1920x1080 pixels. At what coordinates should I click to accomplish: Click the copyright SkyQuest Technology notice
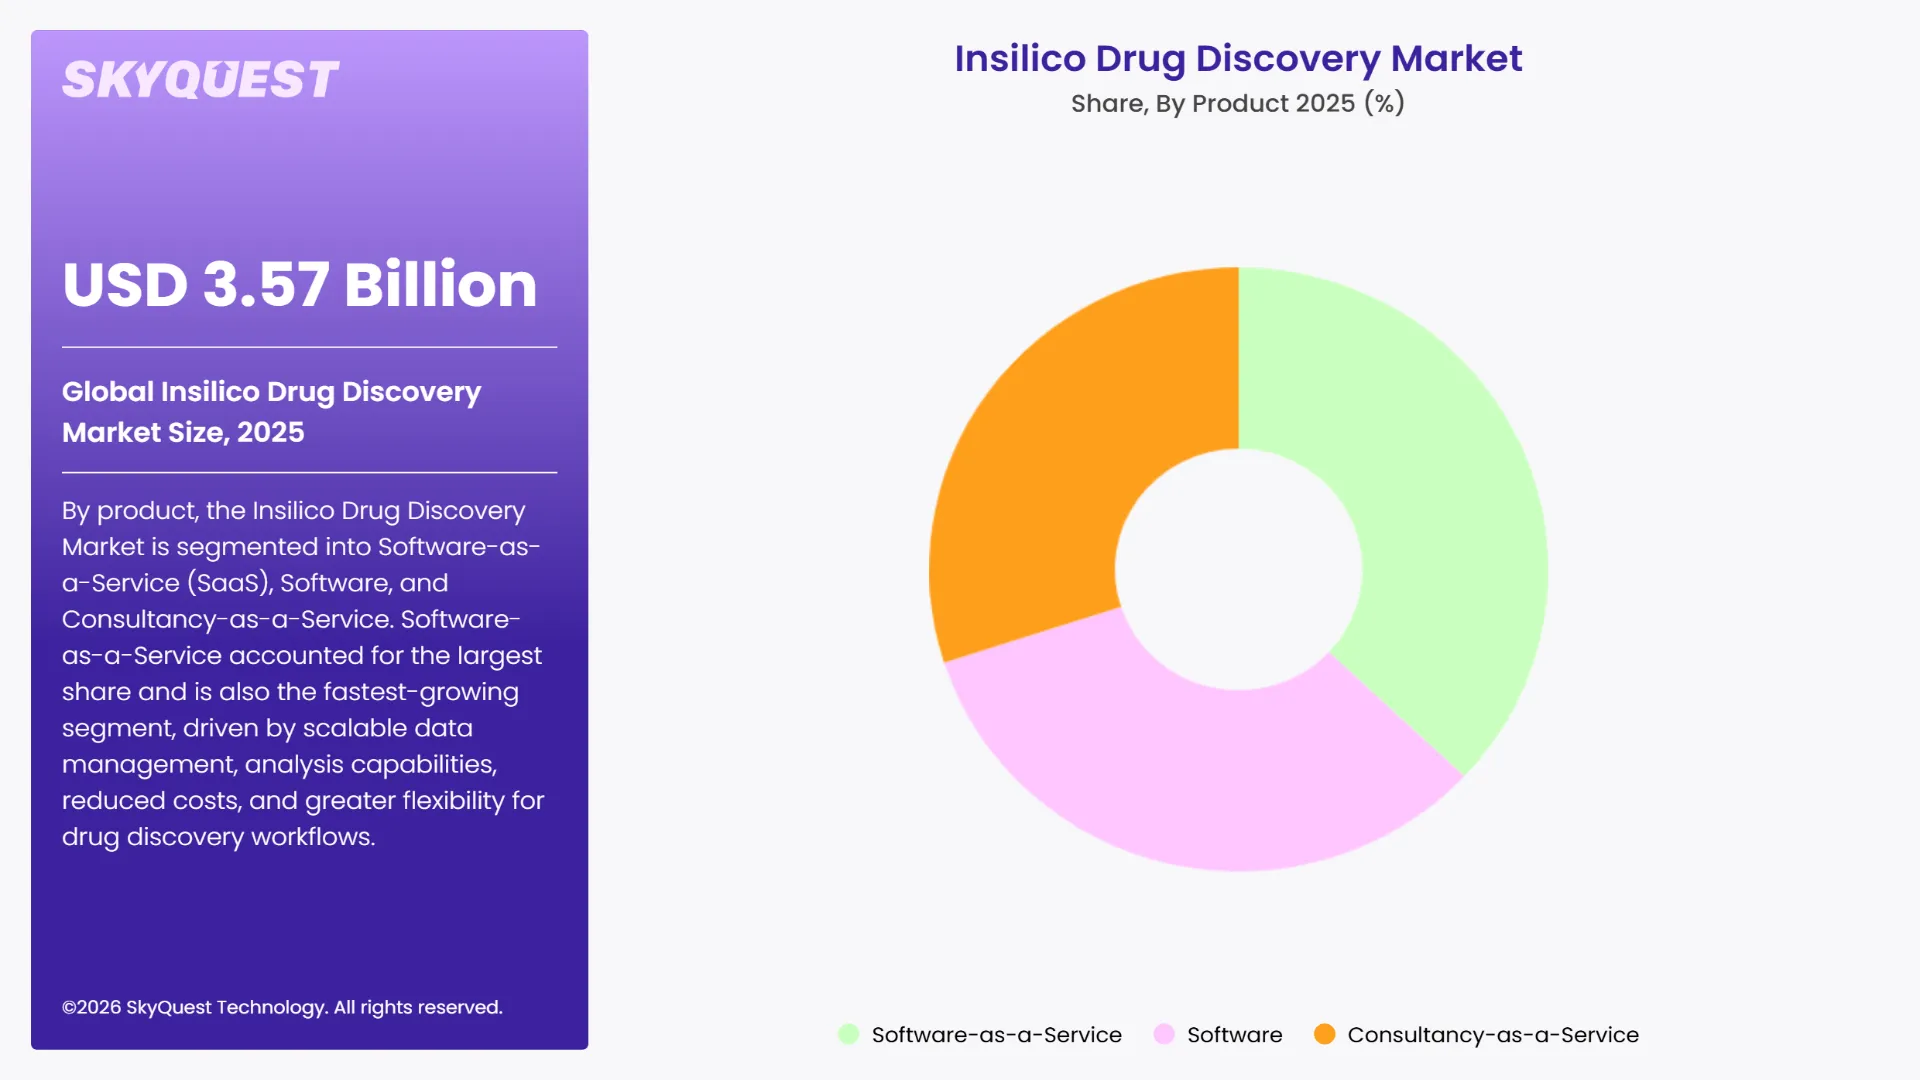(282, 1007)
